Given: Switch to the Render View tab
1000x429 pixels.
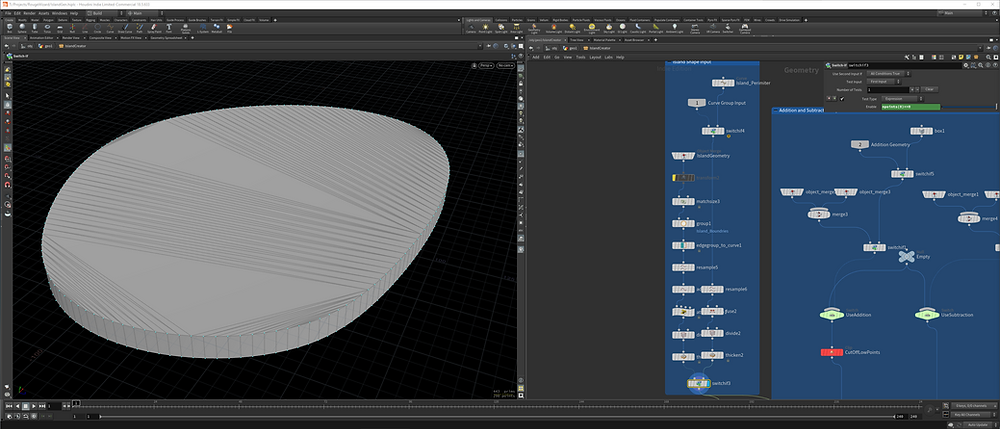Looking at the screenshot, I should (x=71, y=38).
